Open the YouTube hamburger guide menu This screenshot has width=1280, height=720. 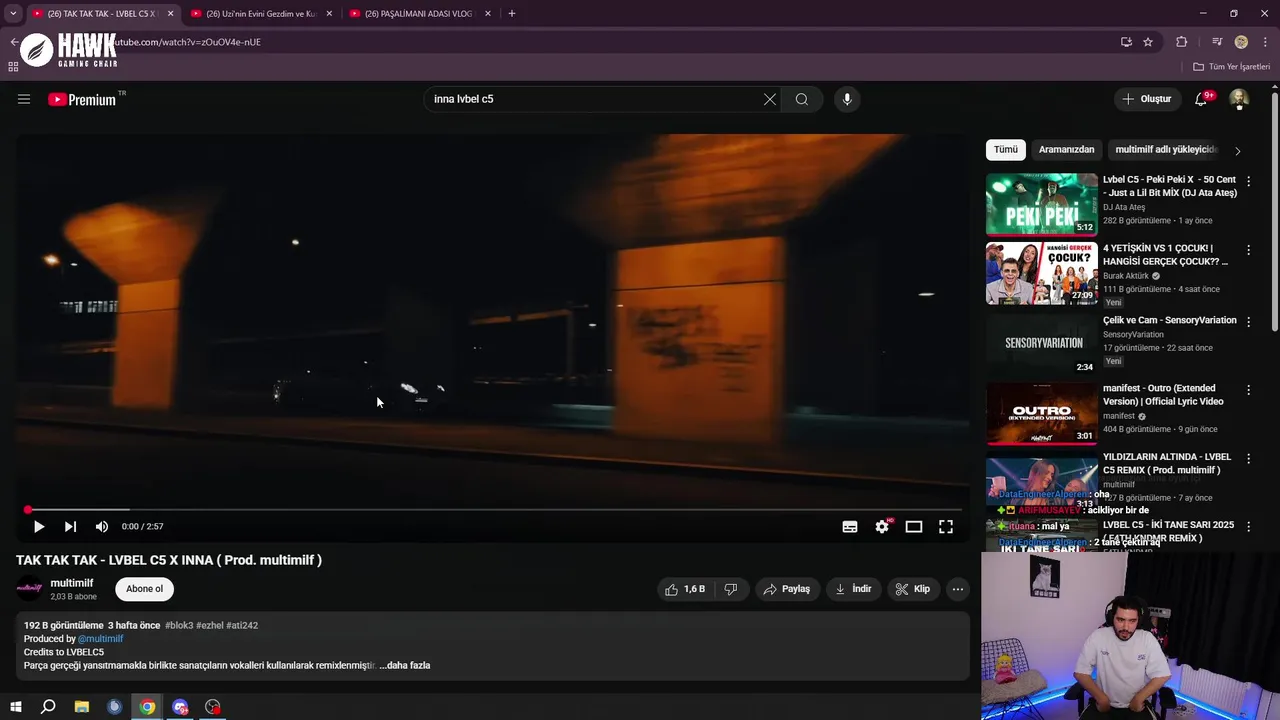click(x=24, y=99)
